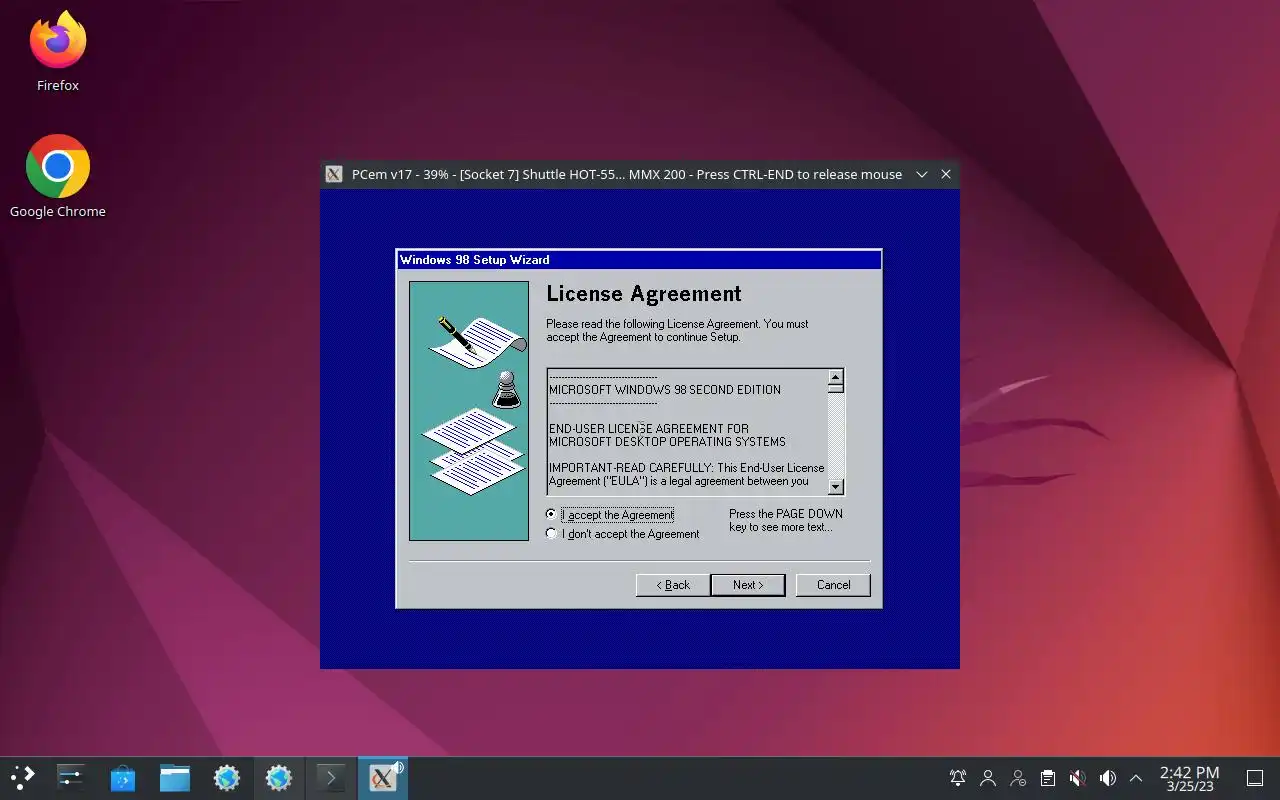Open System Settings from the taskbar
This screenshot has height=800, width=1280.
71,778
